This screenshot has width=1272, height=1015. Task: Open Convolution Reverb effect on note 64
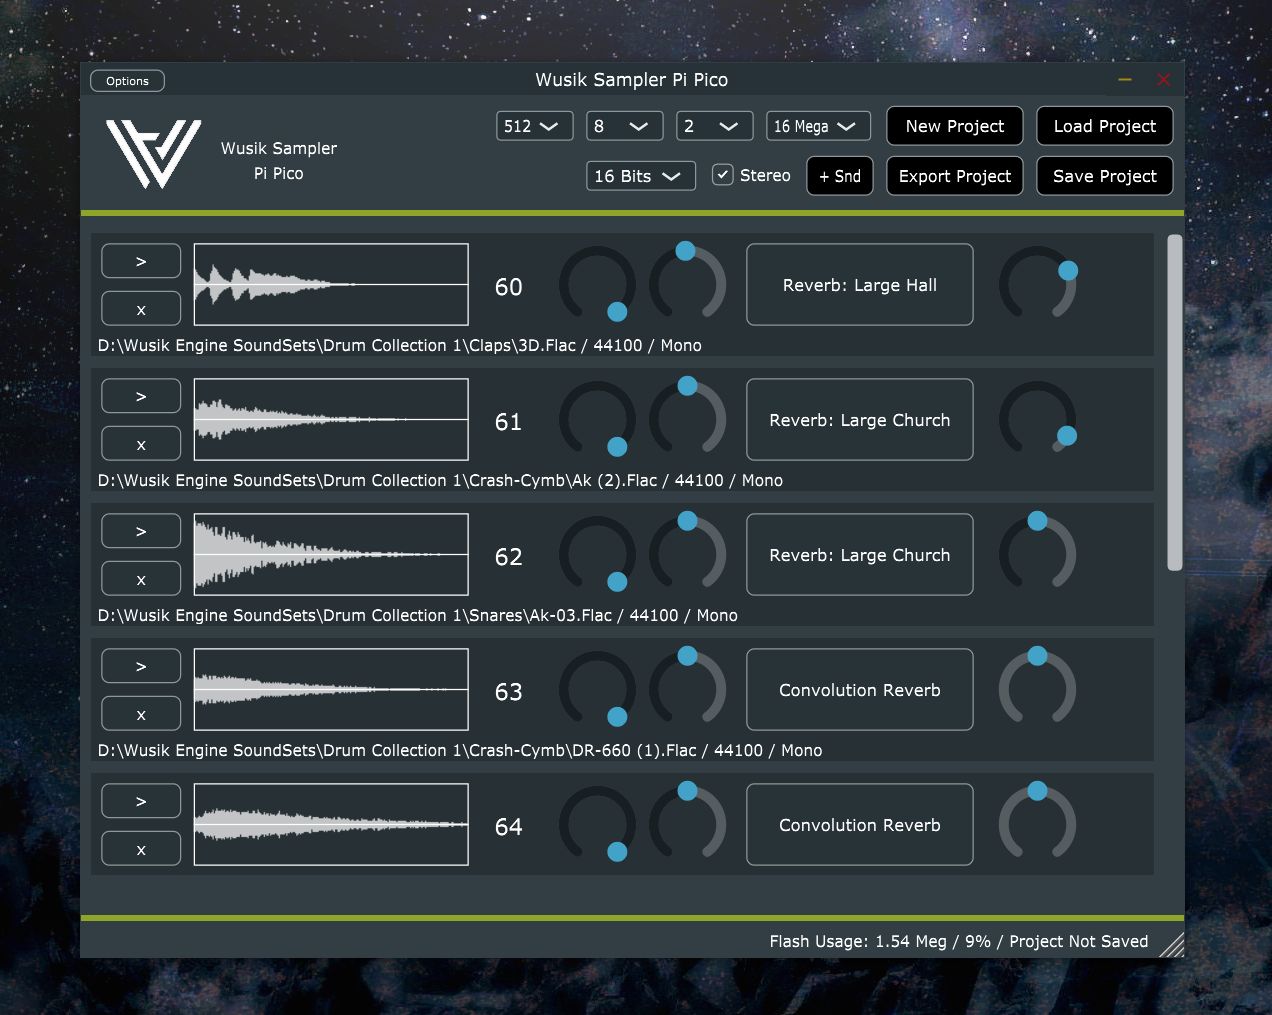click(x=860, y=825)
